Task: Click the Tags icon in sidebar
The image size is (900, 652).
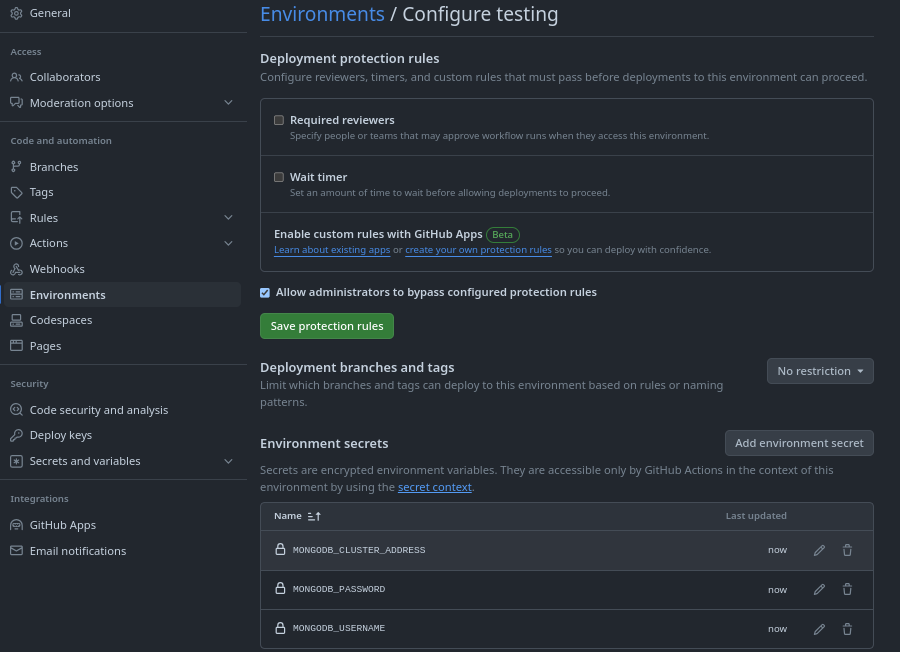Action: 16,192
